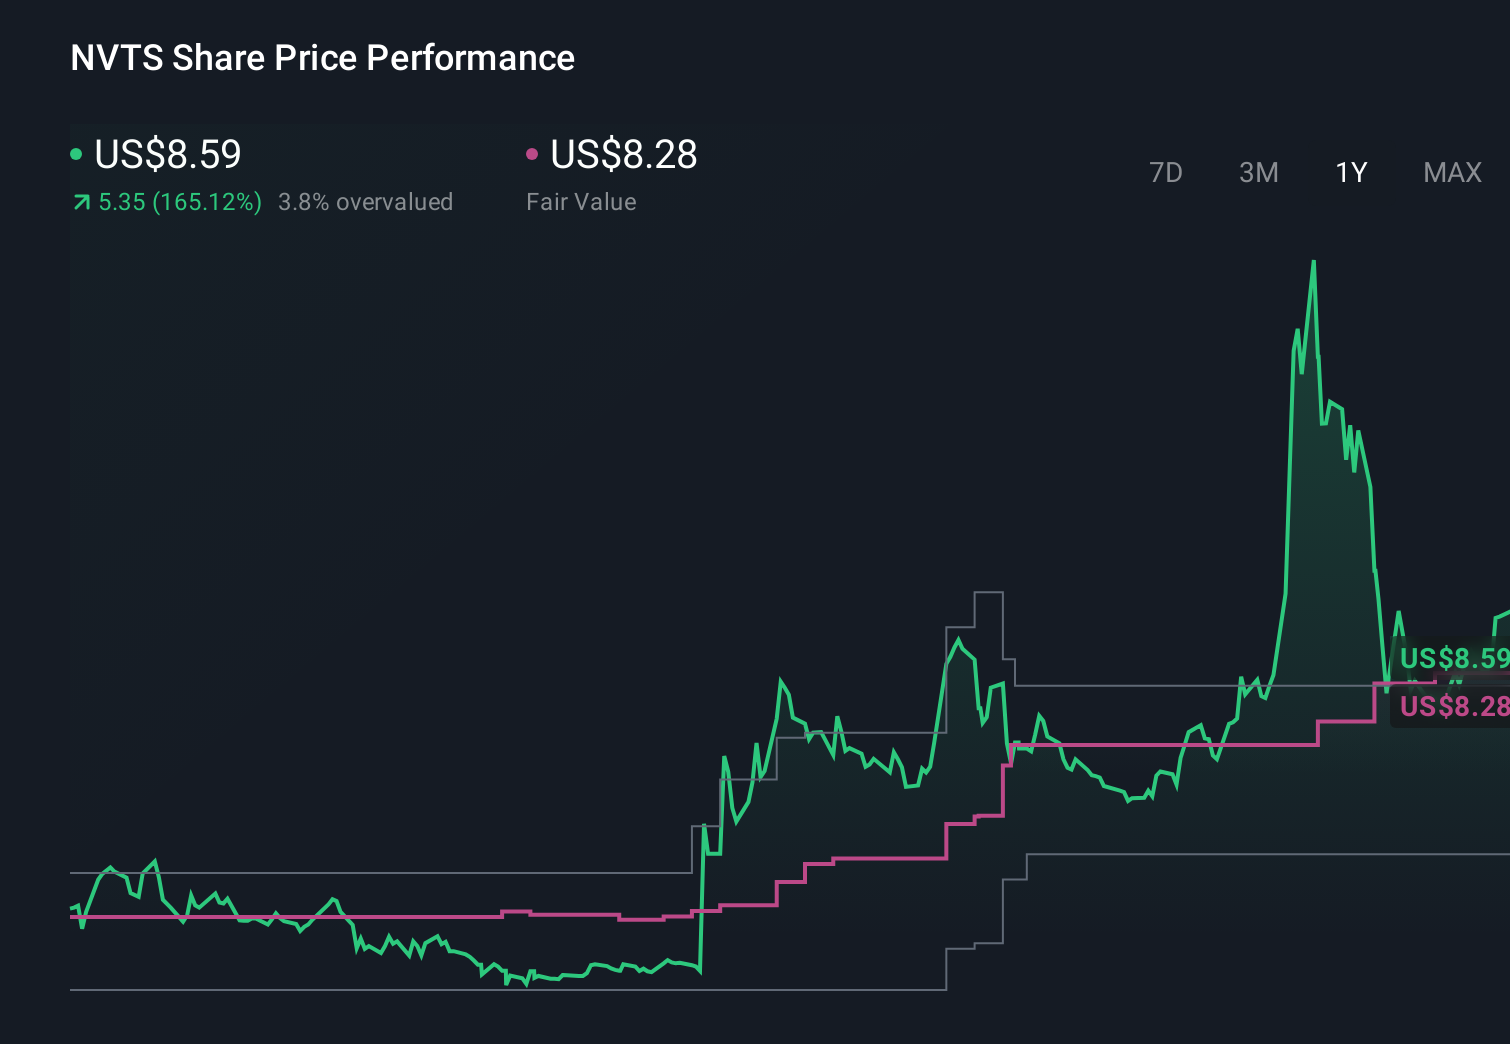Open the MAX time range view
Viewport: 1510px width, 1044px height.
[1451, 172]
